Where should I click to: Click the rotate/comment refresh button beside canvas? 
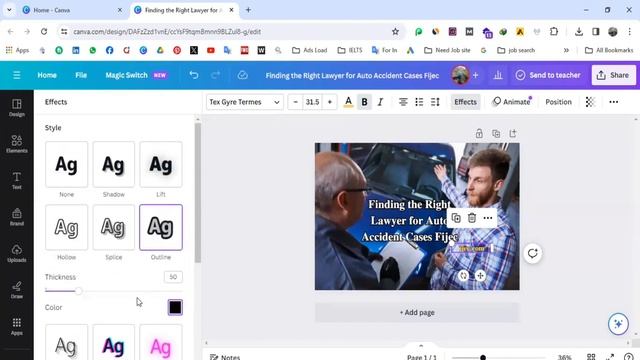tap(533, 253)
